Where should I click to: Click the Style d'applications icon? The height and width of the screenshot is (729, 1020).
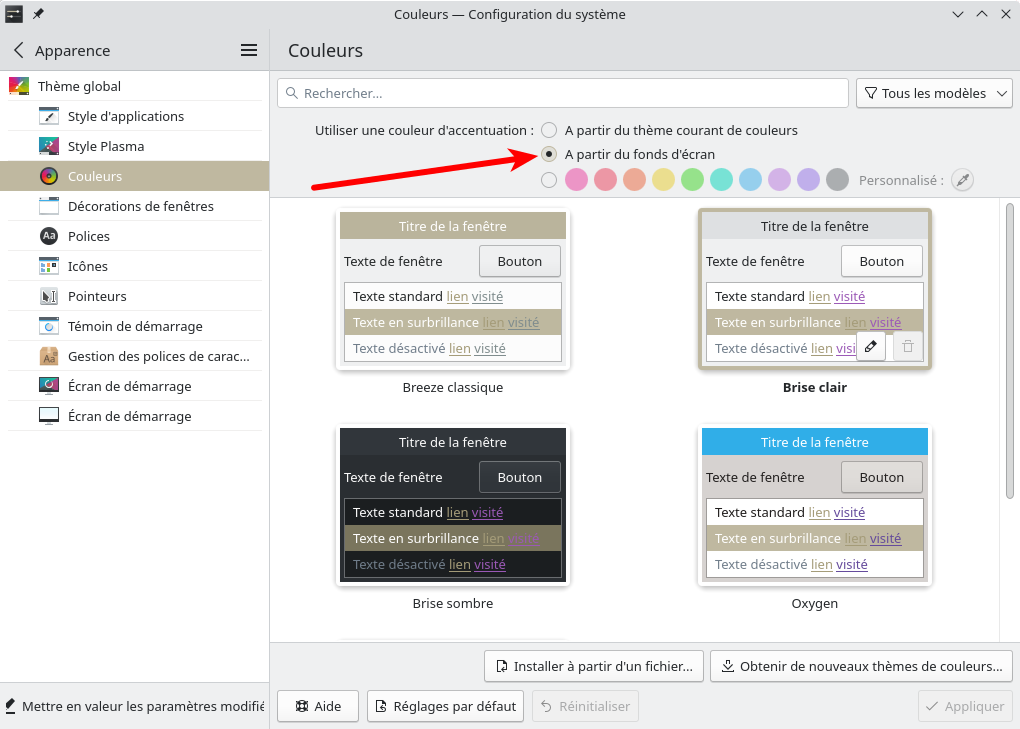pyautogui.click(x=49, y=116)
